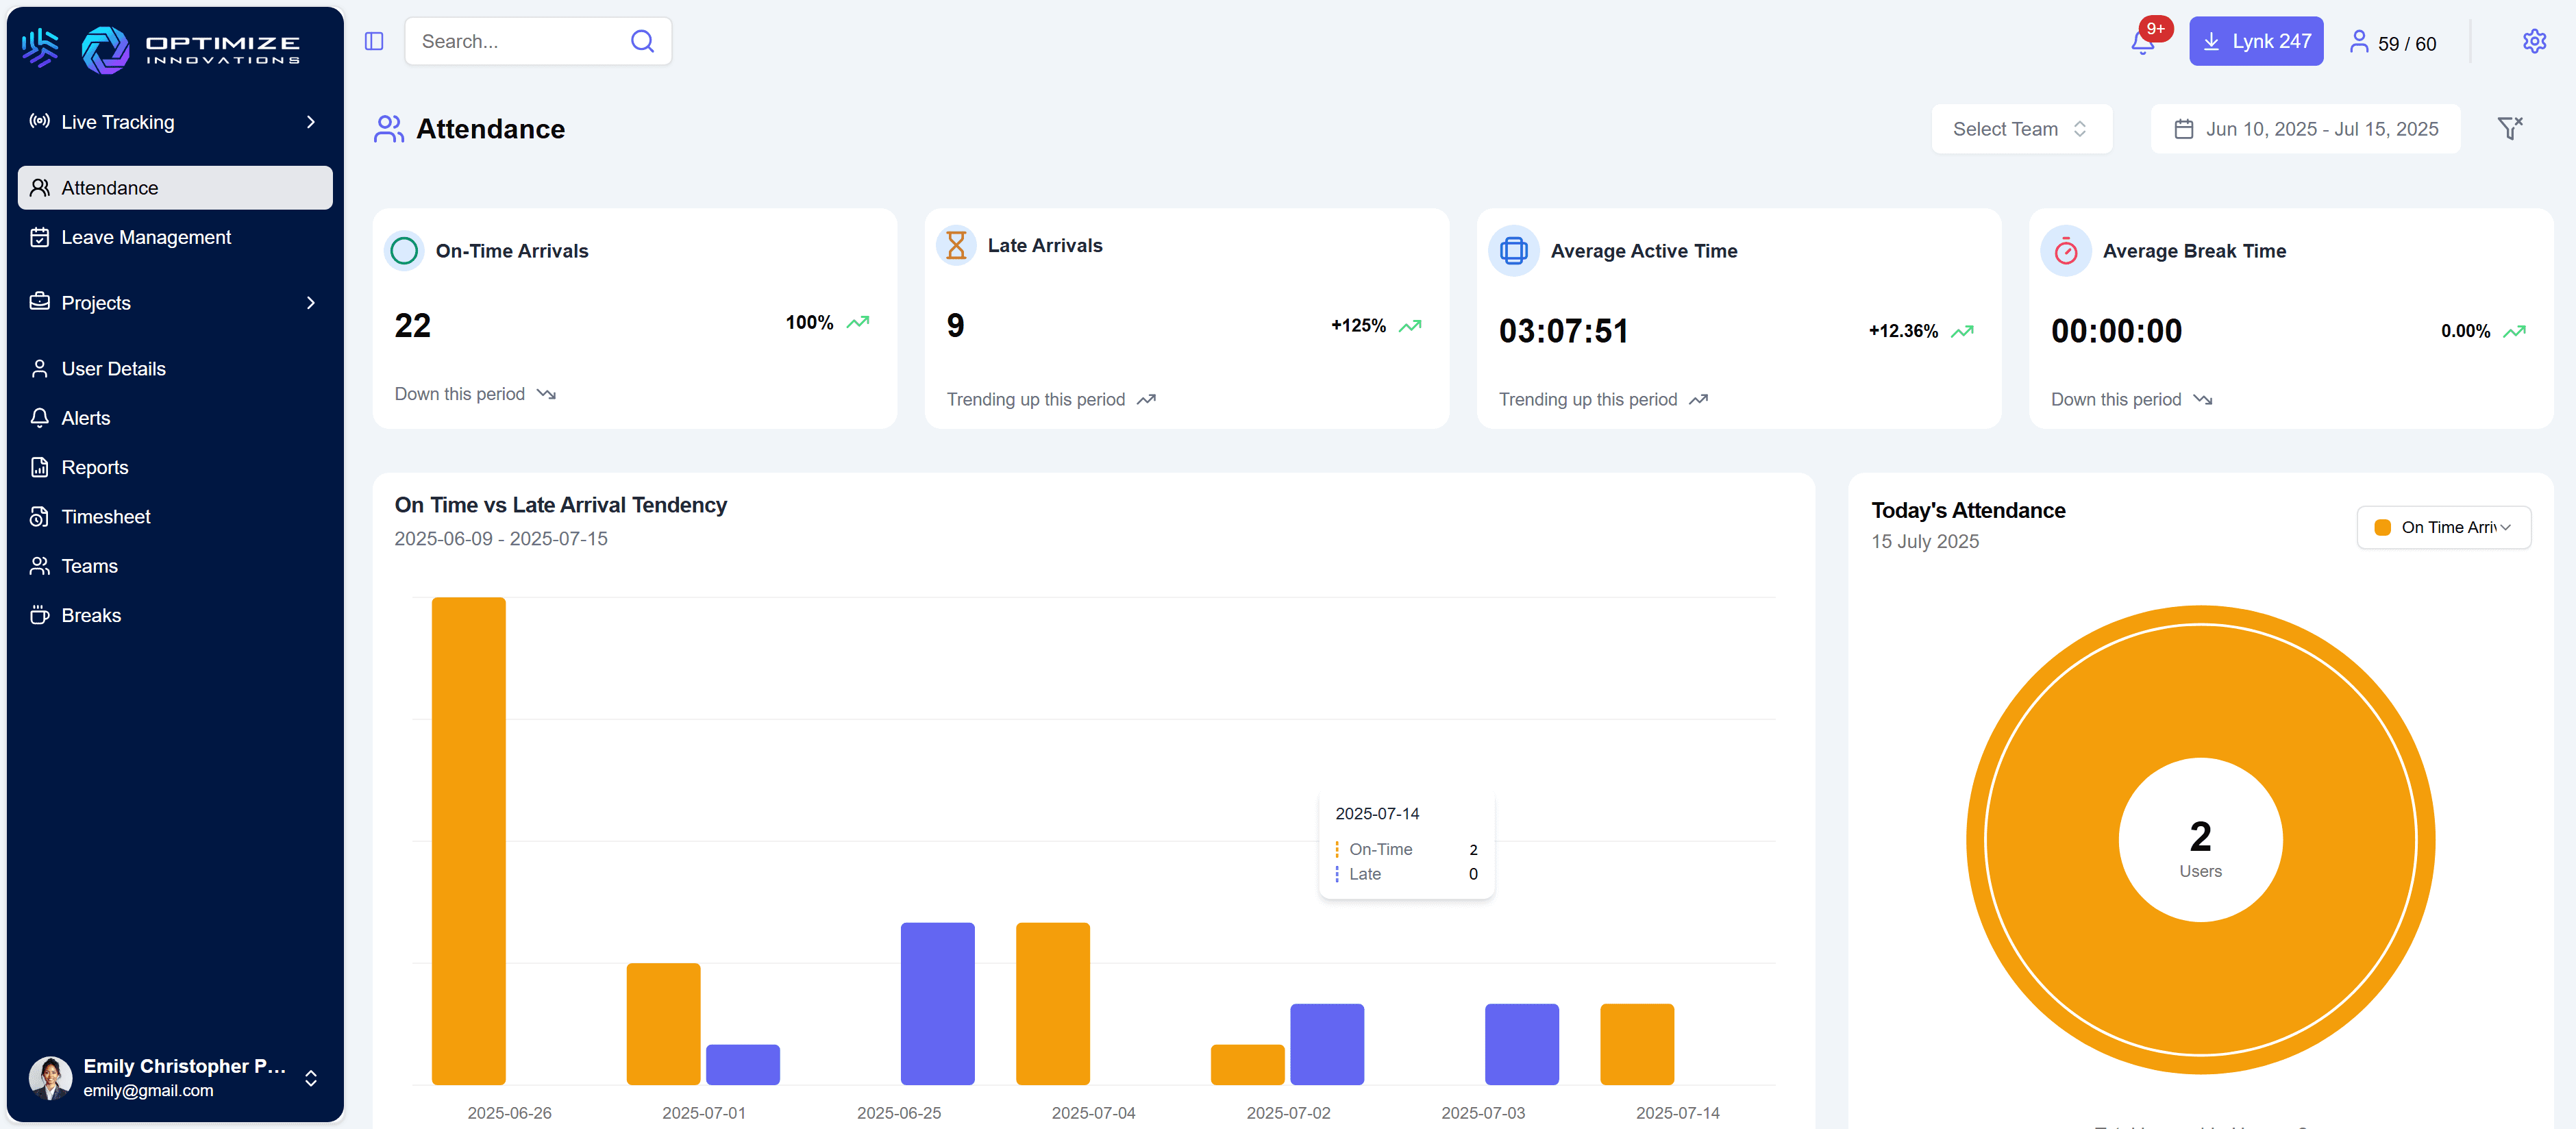2576x1129 pixels.
Task: Click the Average Active Time icon
Action: (x=1513, y=251)
